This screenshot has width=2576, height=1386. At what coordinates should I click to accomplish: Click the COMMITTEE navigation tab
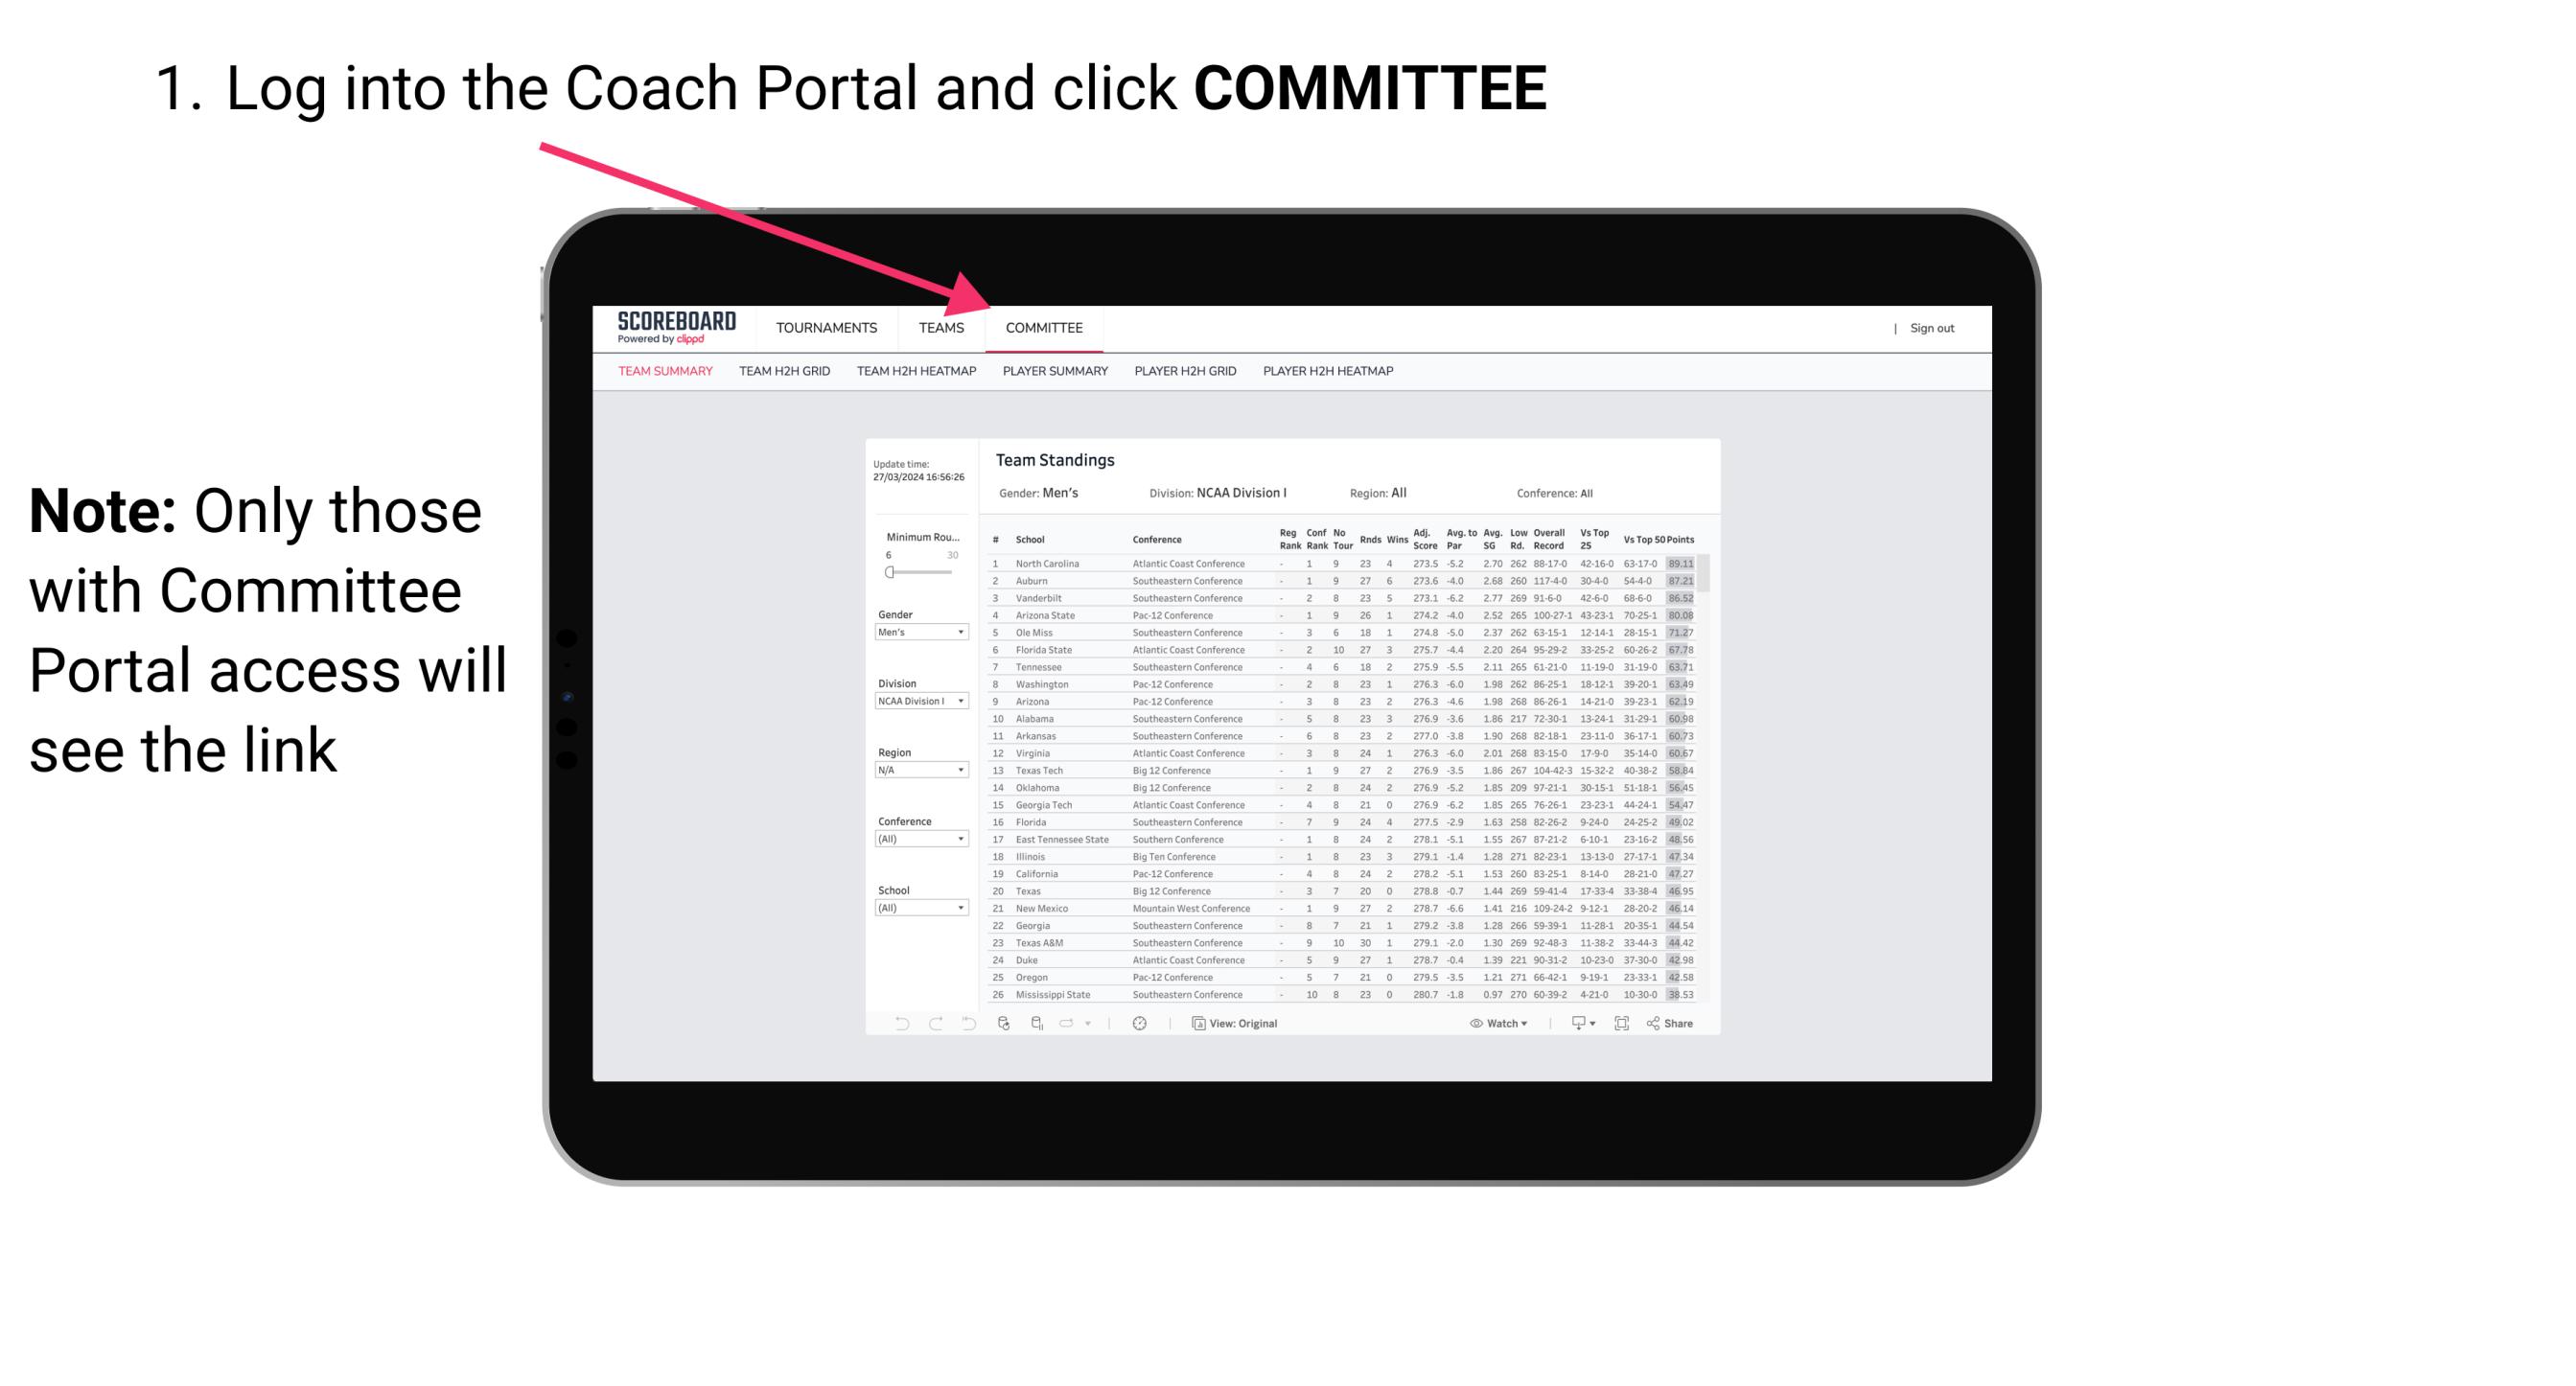click(x=1041, y=328)
